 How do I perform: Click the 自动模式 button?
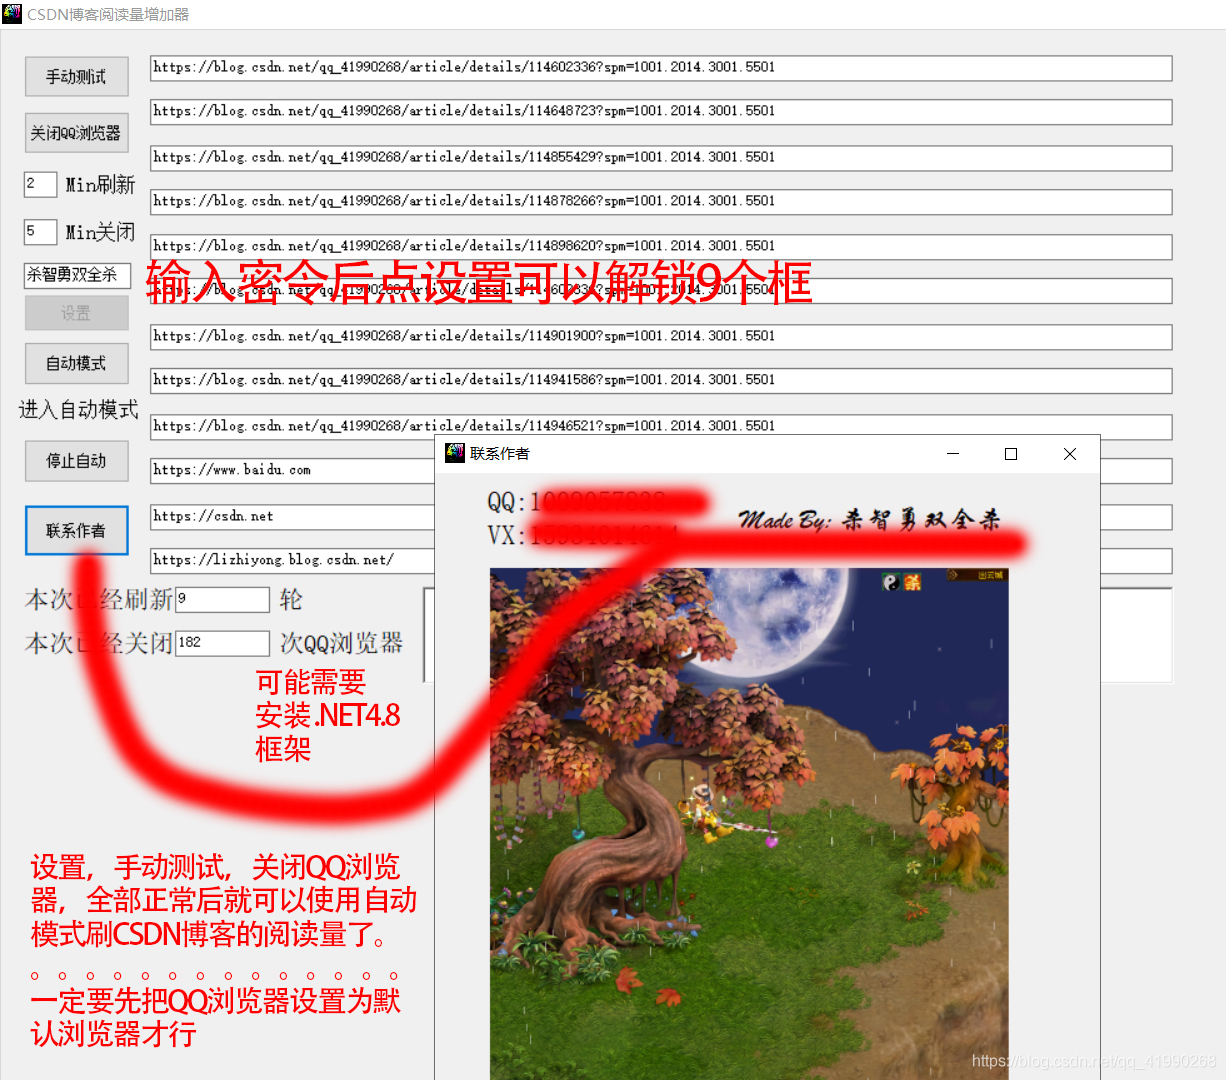tap(77, 363)
